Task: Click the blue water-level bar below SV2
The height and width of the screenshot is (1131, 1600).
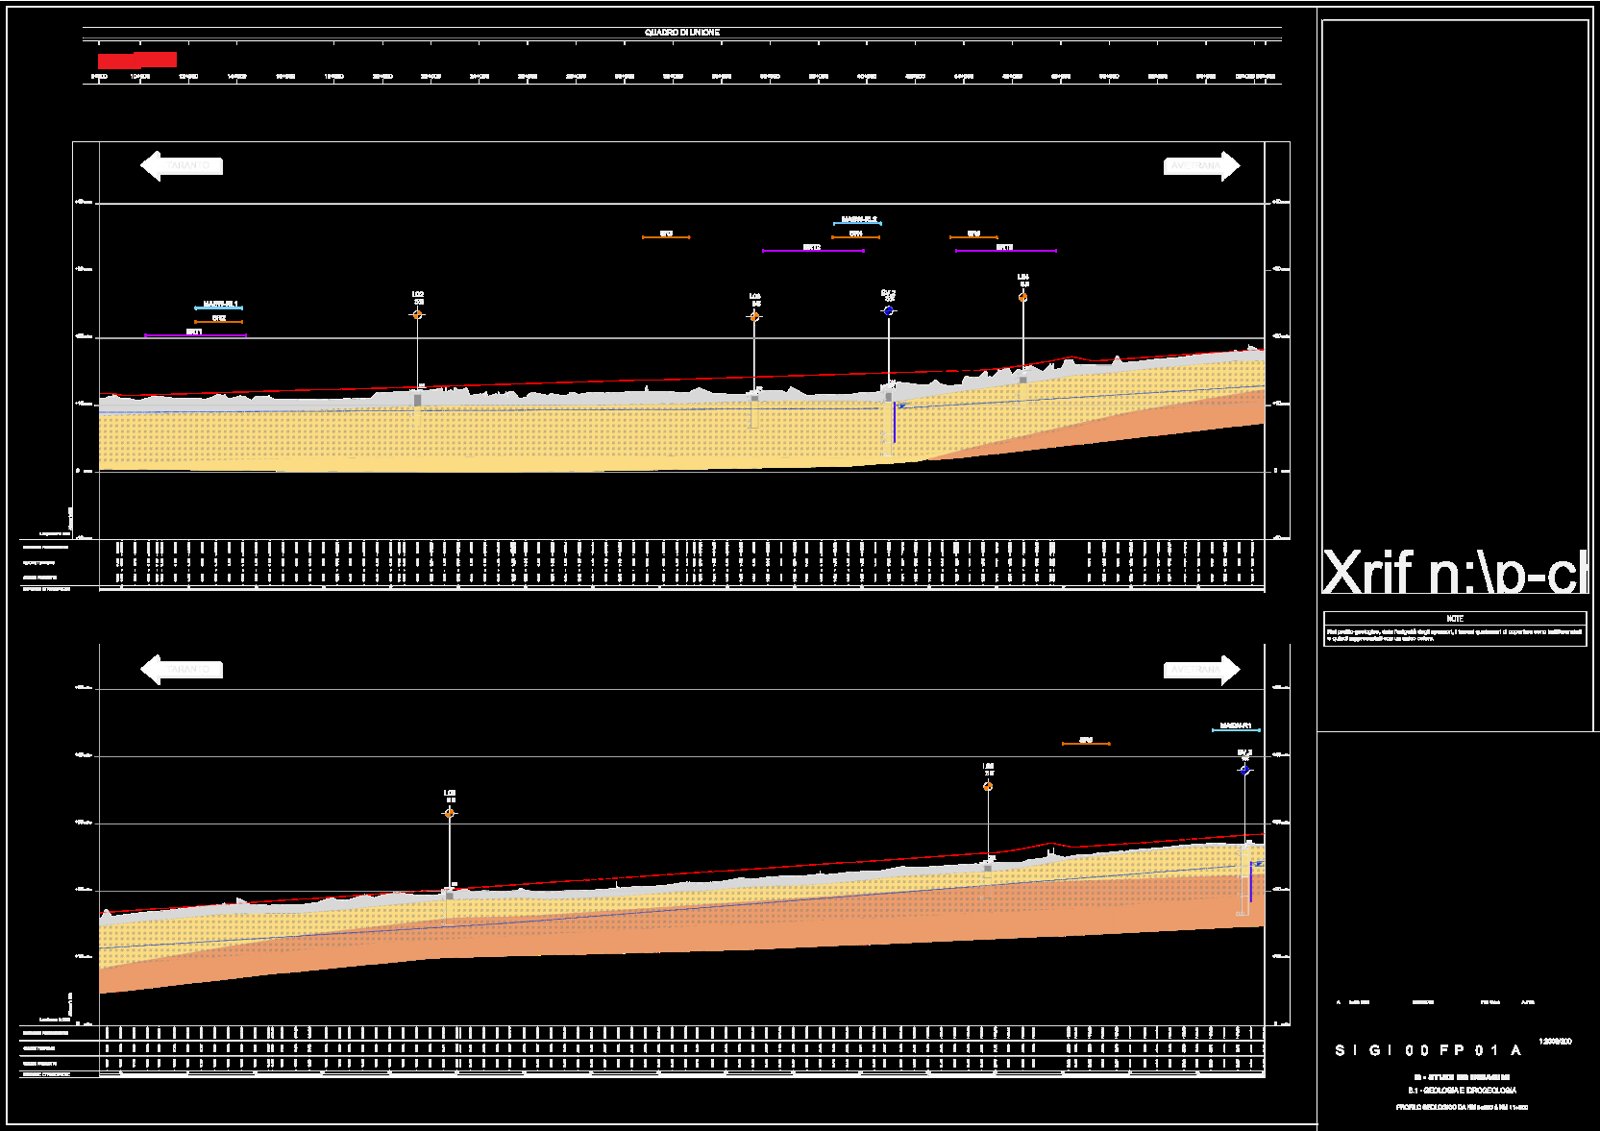Action: tap(895, 424)
